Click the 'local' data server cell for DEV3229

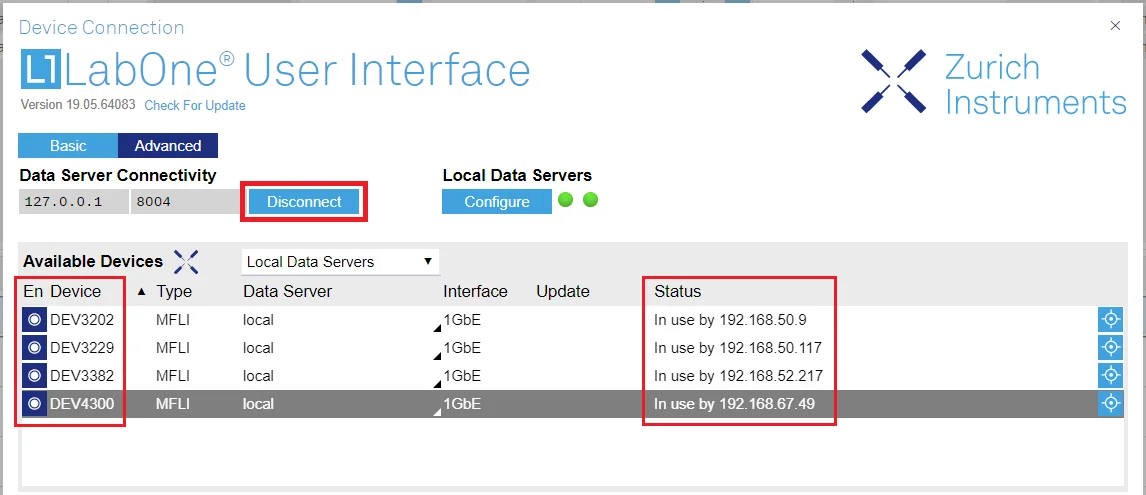[259, 347]
